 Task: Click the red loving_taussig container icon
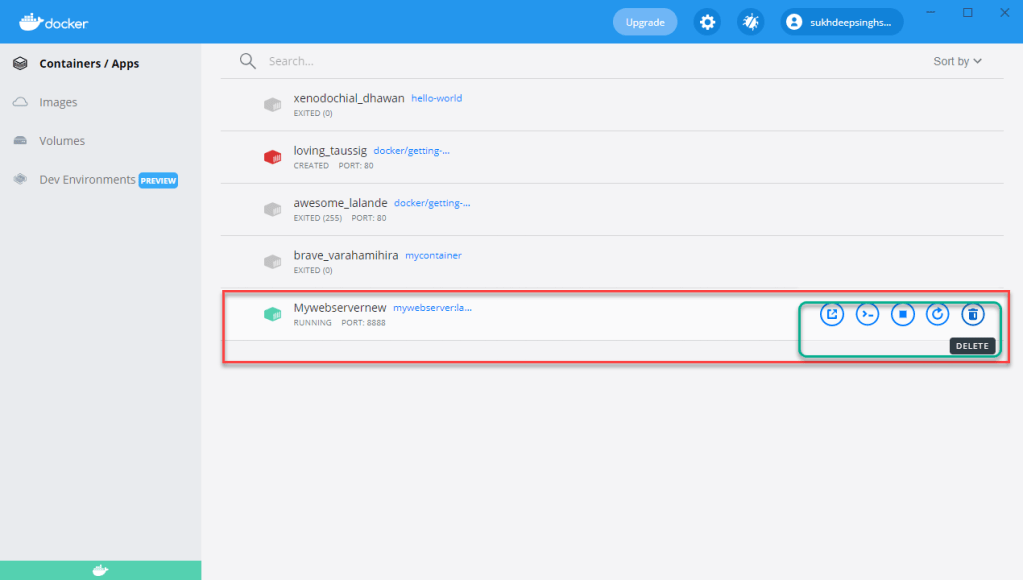(x=272, y=157)
